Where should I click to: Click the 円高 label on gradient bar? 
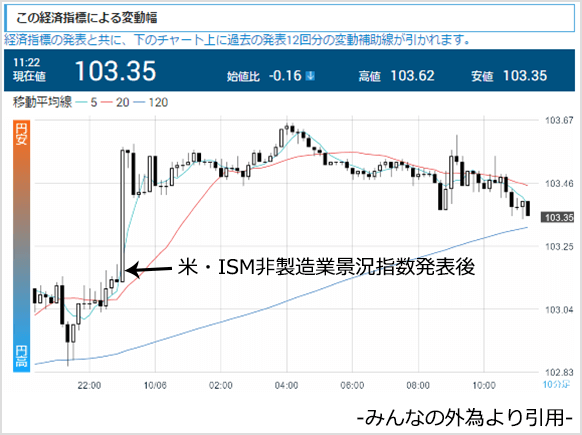coord(22,356)
